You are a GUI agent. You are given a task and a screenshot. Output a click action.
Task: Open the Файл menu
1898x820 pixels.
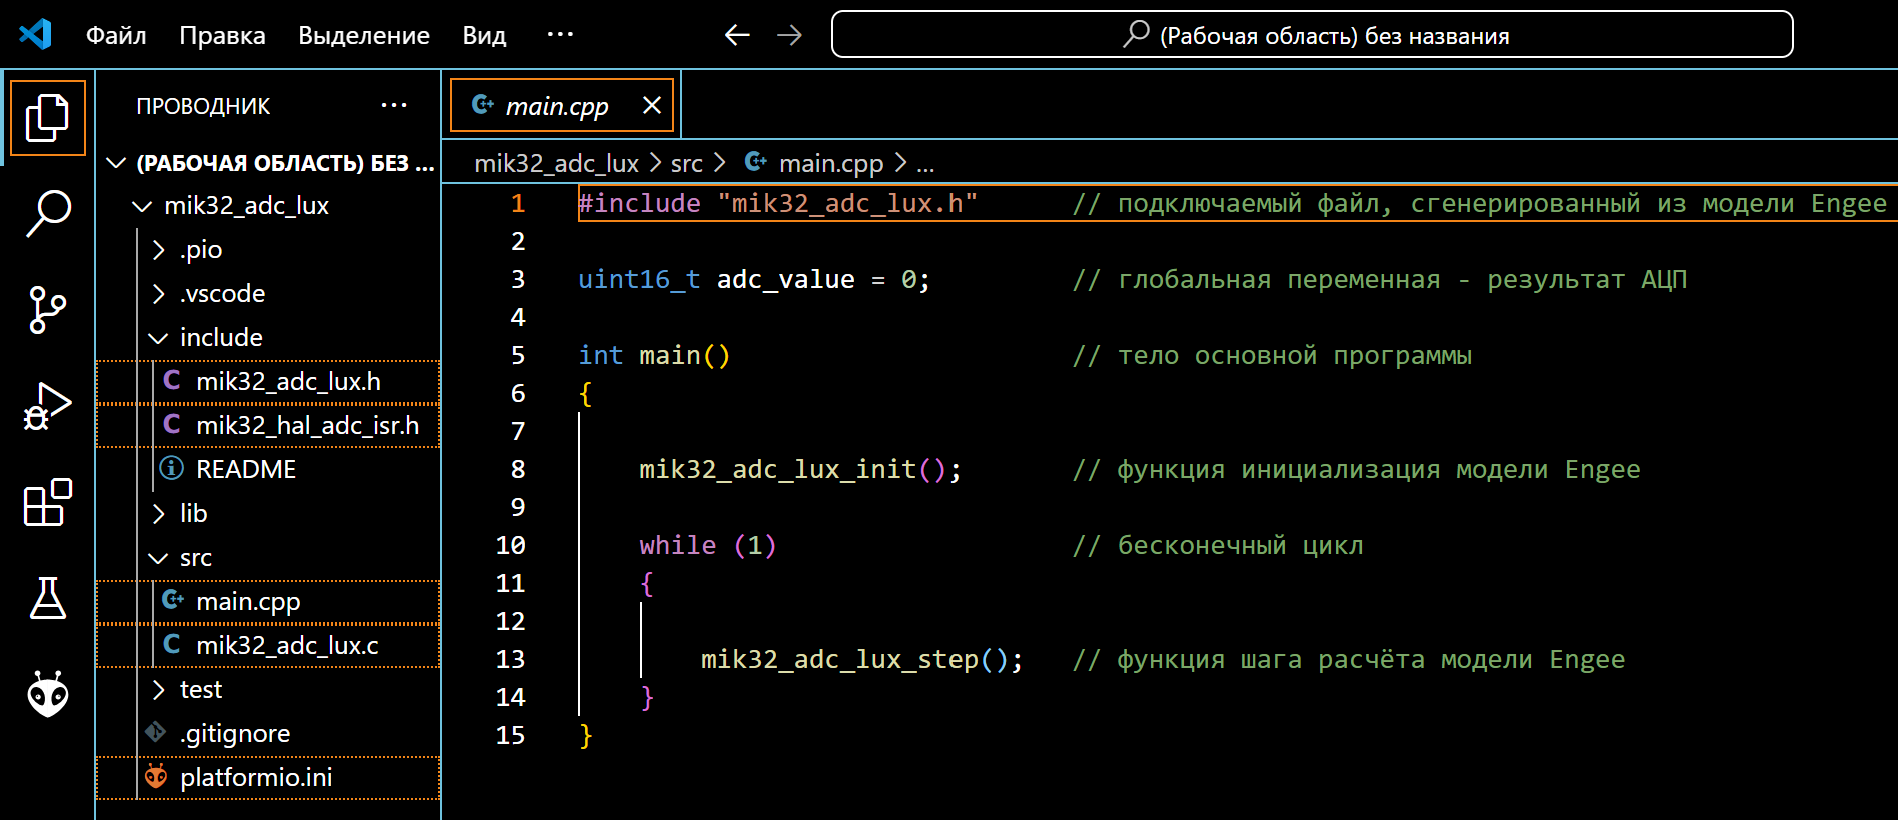[116, 35]
